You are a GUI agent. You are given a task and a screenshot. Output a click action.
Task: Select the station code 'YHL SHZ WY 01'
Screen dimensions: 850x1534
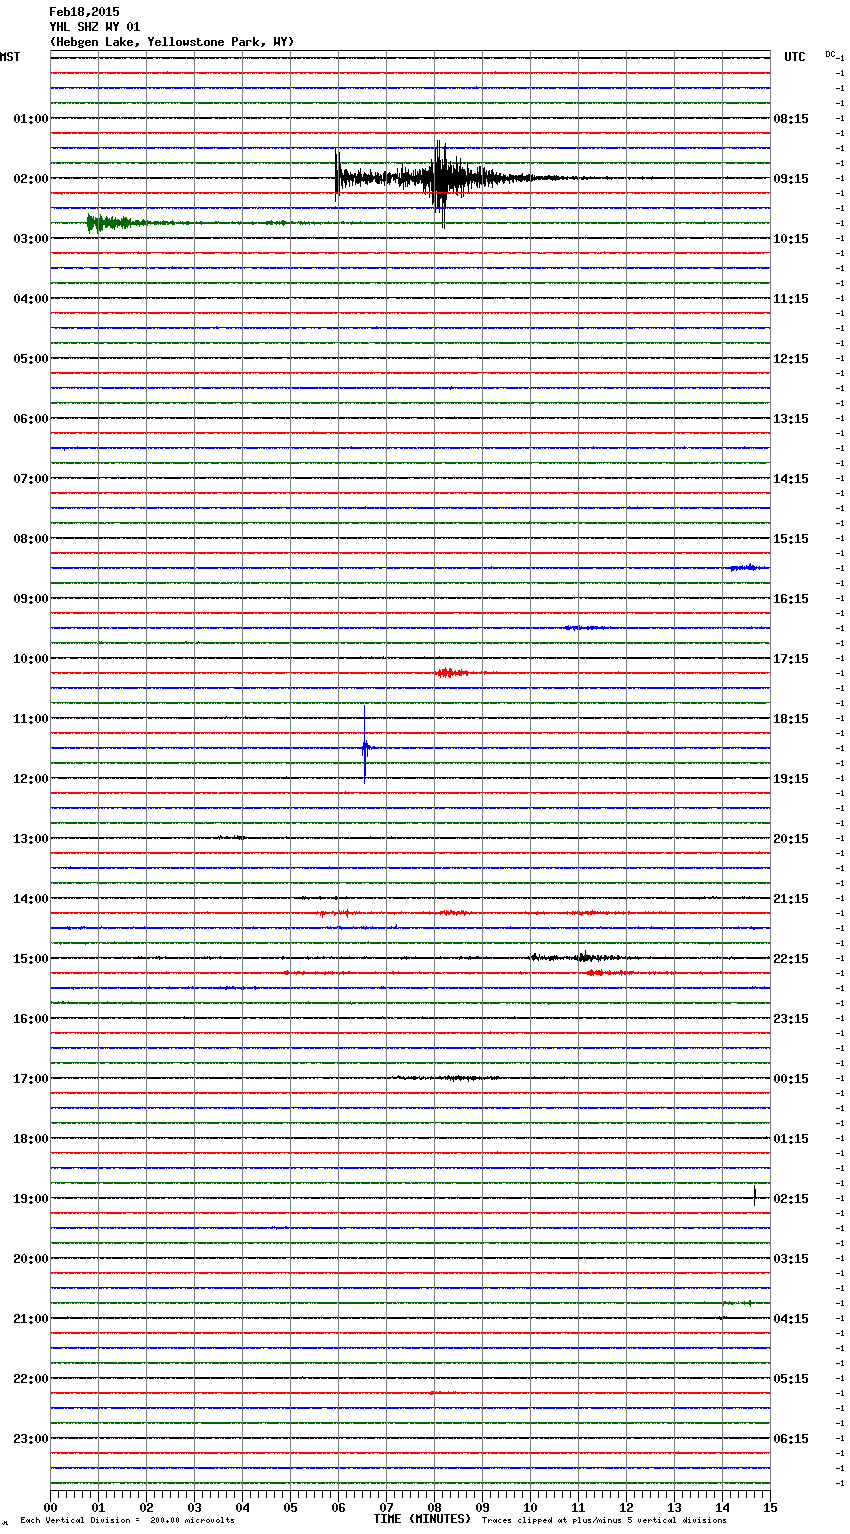pyautogui.click(x=95, y=27)
